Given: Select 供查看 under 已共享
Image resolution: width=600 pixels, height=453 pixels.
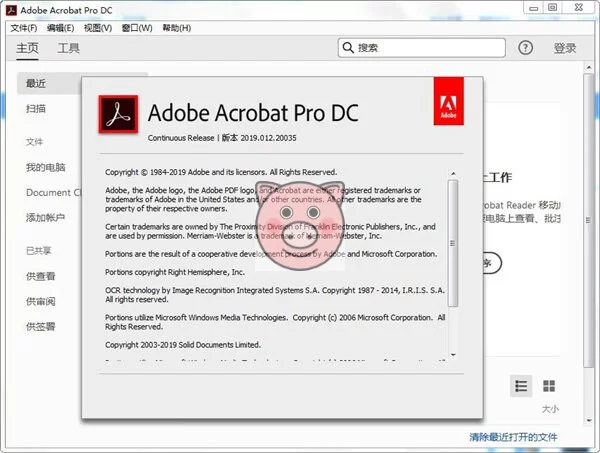Looking at the screenshot, I should pos(41,276).
